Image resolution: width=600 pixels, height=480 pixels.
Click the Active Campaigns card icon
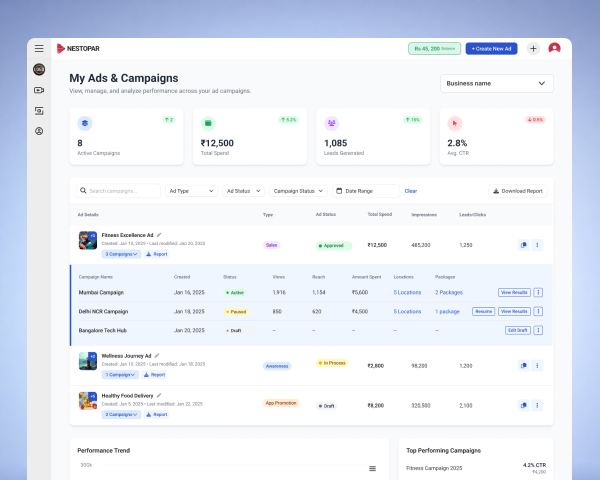click(x=85, y=123)
